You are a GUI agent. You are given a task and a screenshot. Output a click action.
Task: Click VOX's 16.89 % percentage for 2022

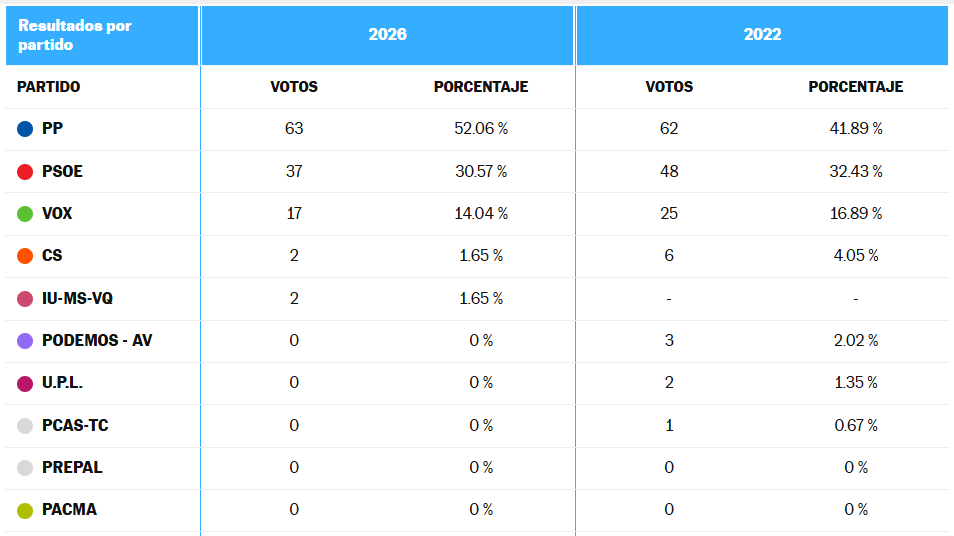(x=856, y=214)
